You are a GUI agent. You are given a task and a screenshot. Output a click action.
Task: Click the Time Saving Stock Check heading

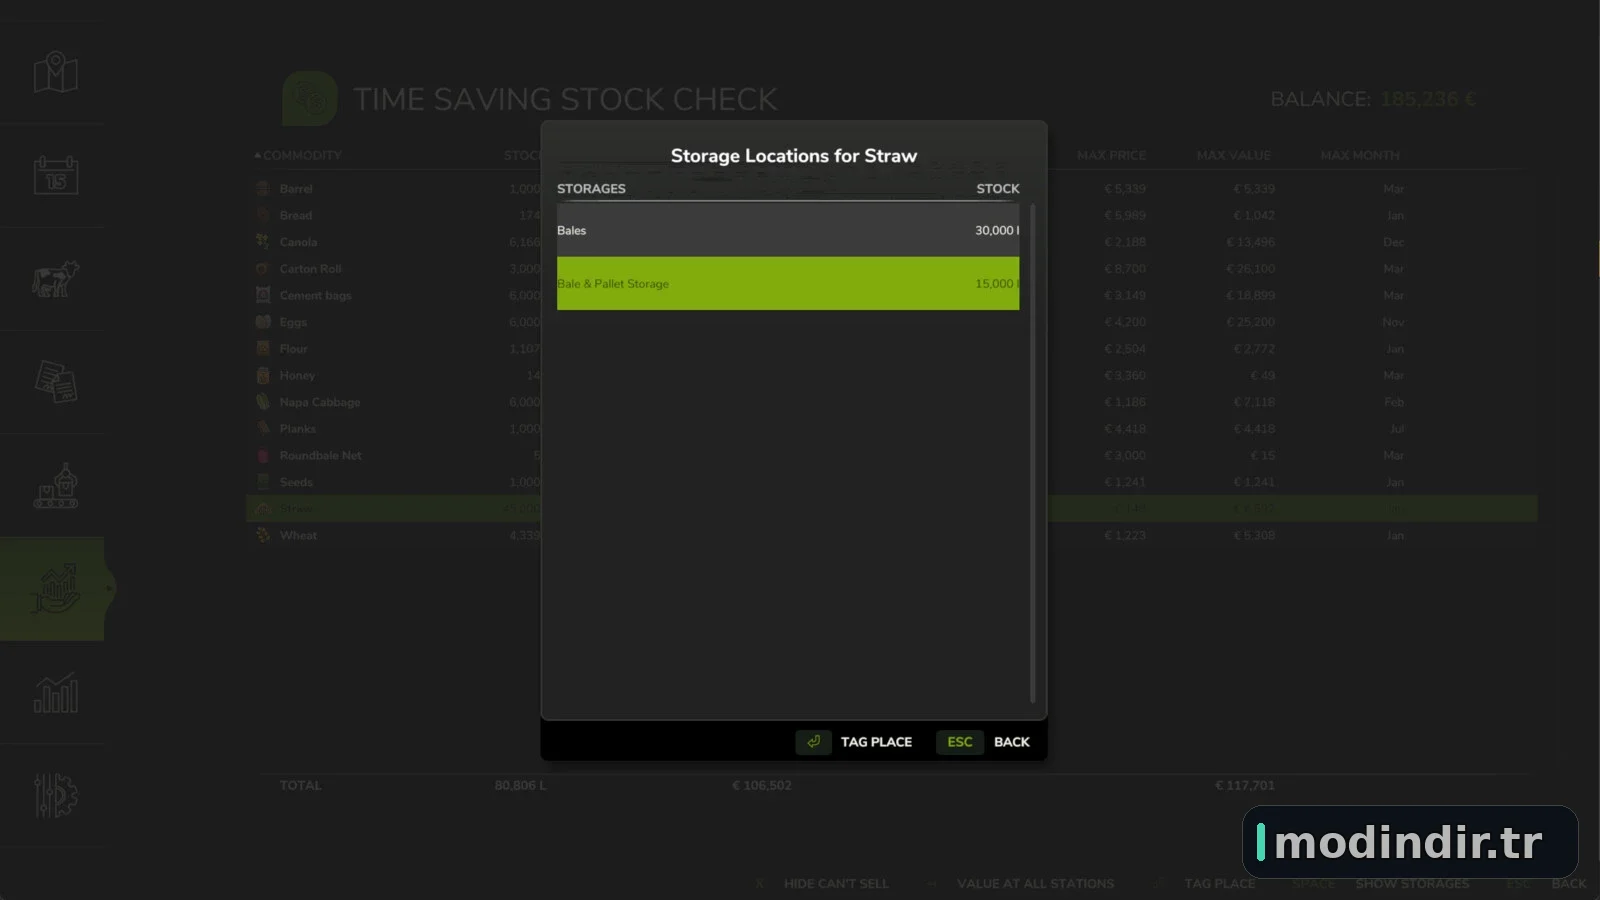tap(565, 99)
